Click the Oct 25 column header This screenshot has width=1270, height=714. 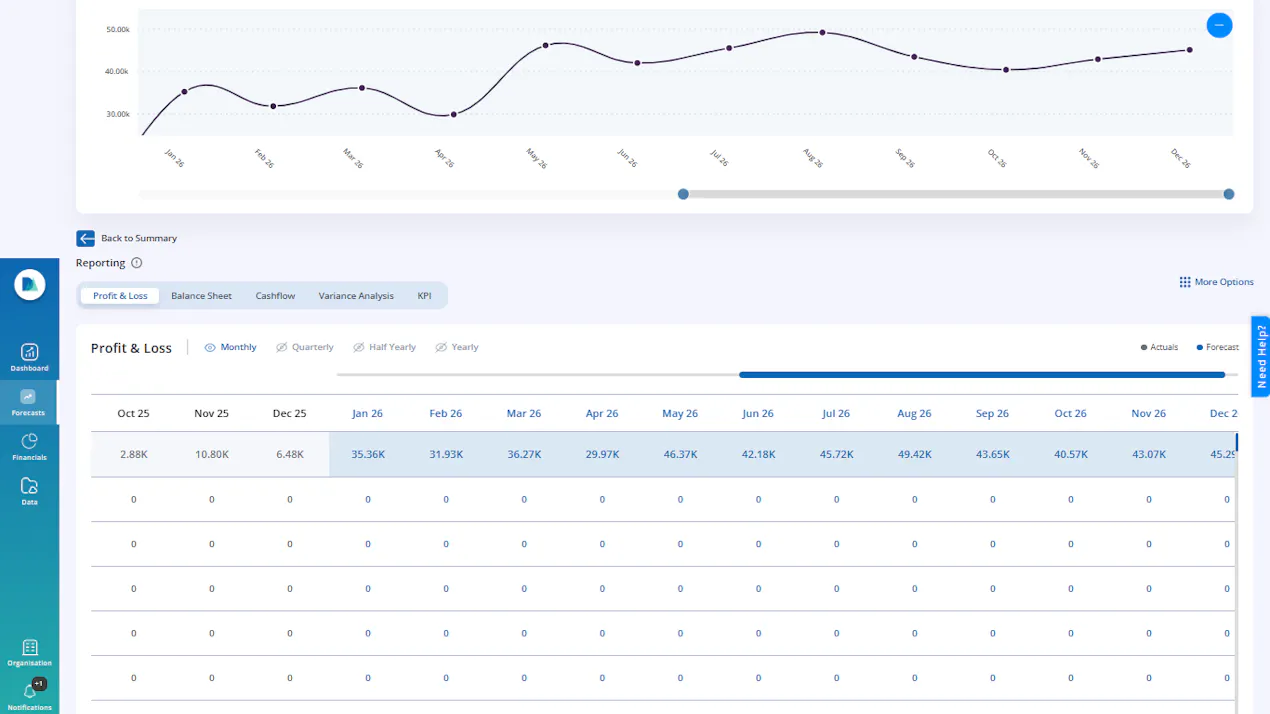(x=133, y=413)
